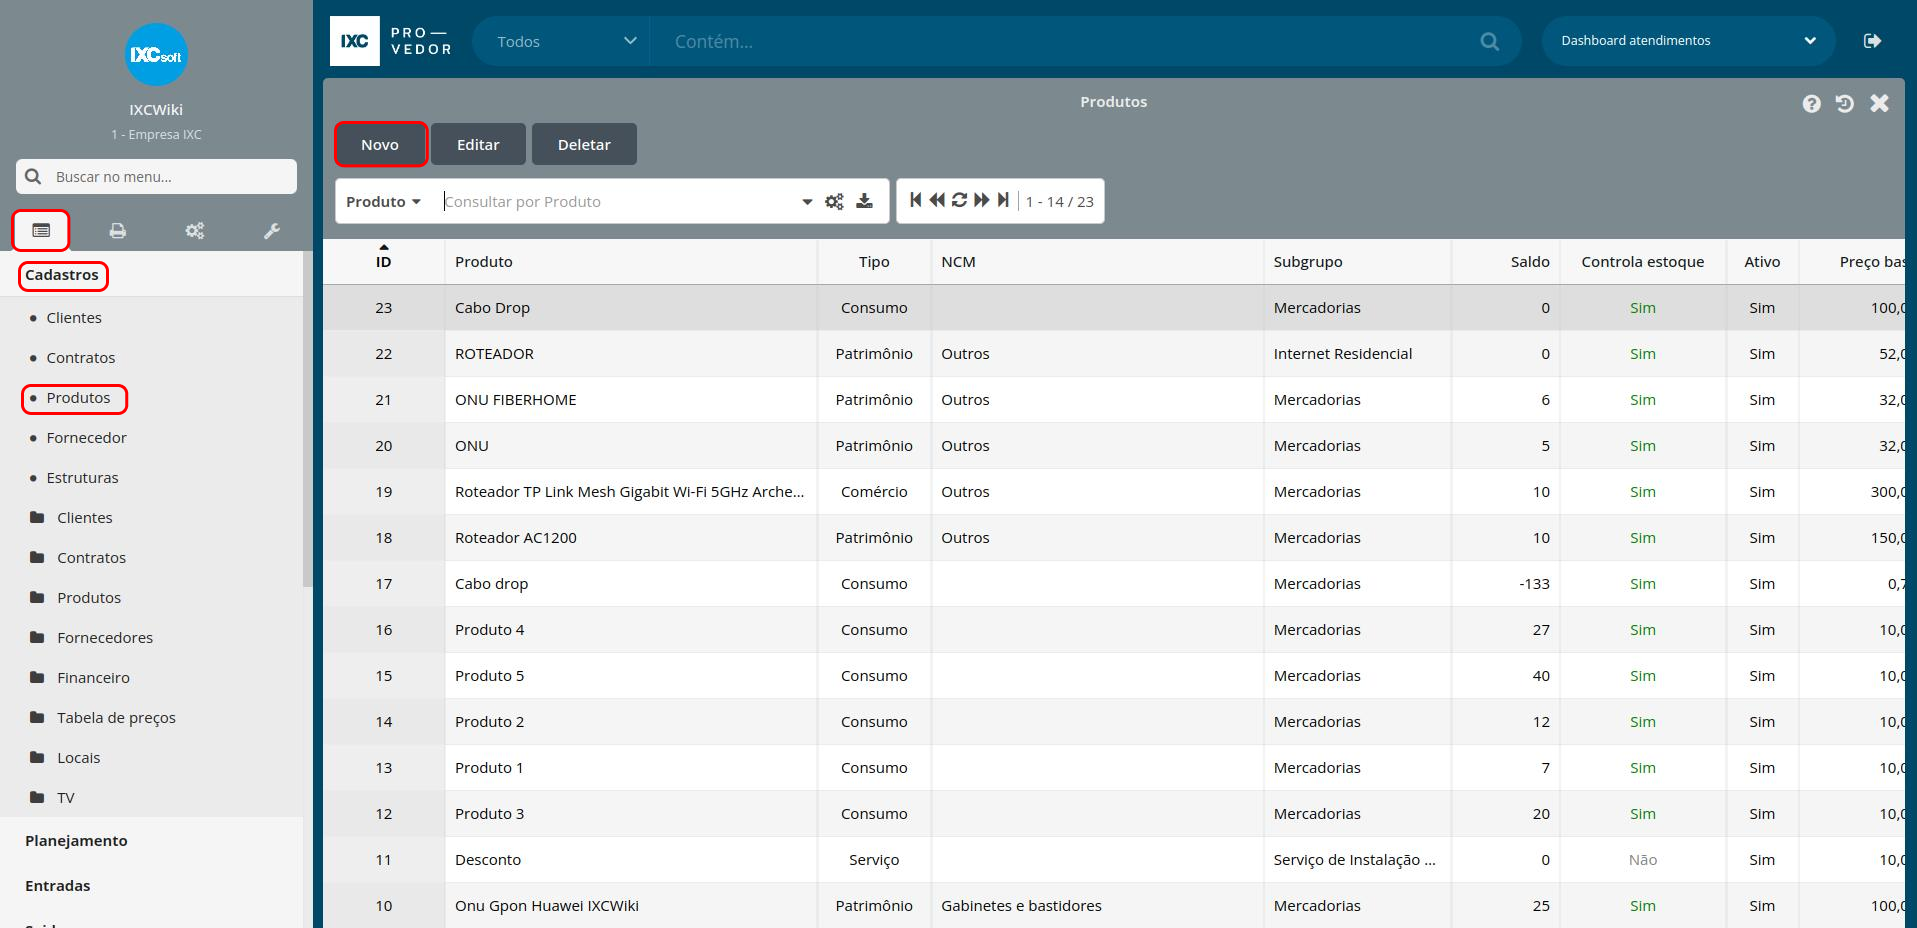Sort by the Subgrupo column header
Viewport: 1917px width, 928px height.
point(1357,262)
